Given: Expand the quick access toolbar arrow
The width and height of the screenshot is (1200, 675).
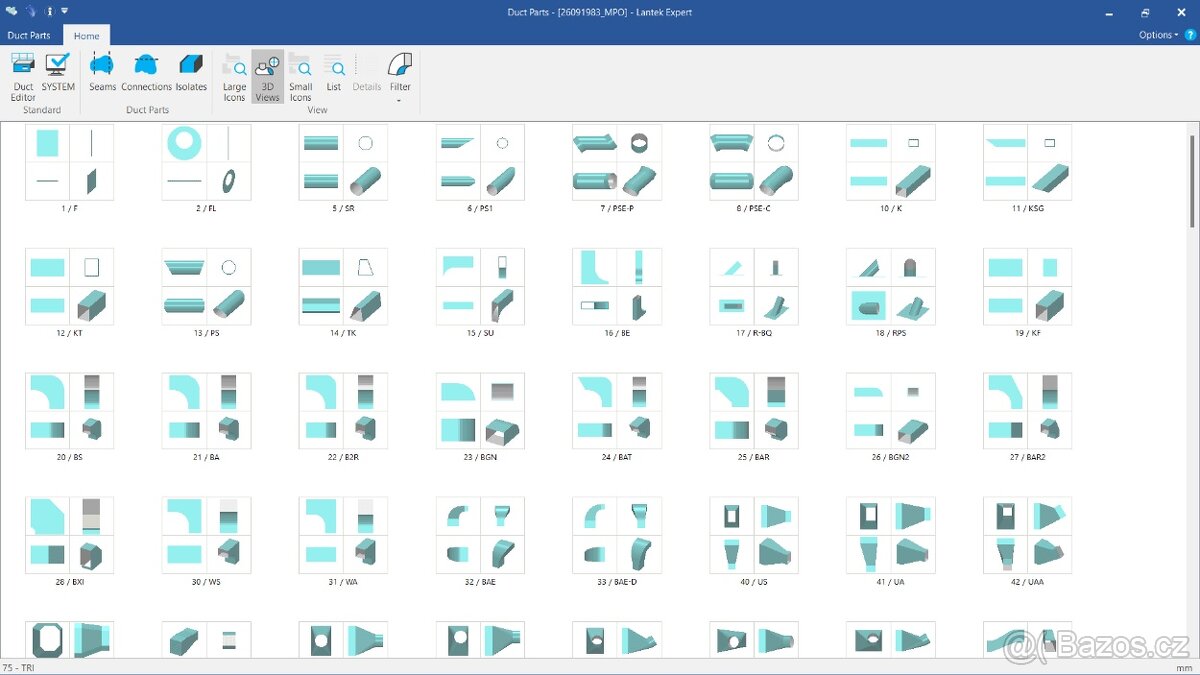Looking at the screenshot, I should pyautogui.click(x=65, y=12).
